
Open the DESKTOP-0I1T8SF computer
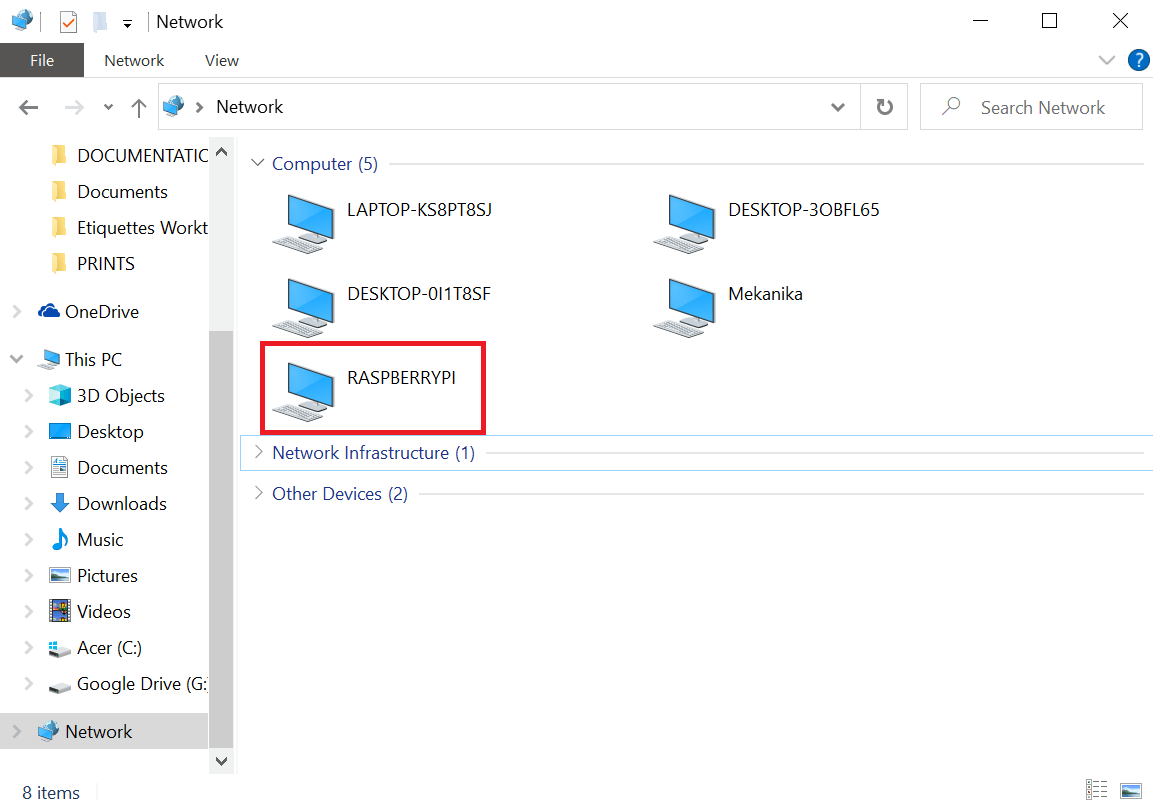pyautogui.click(x=382, y=307)
